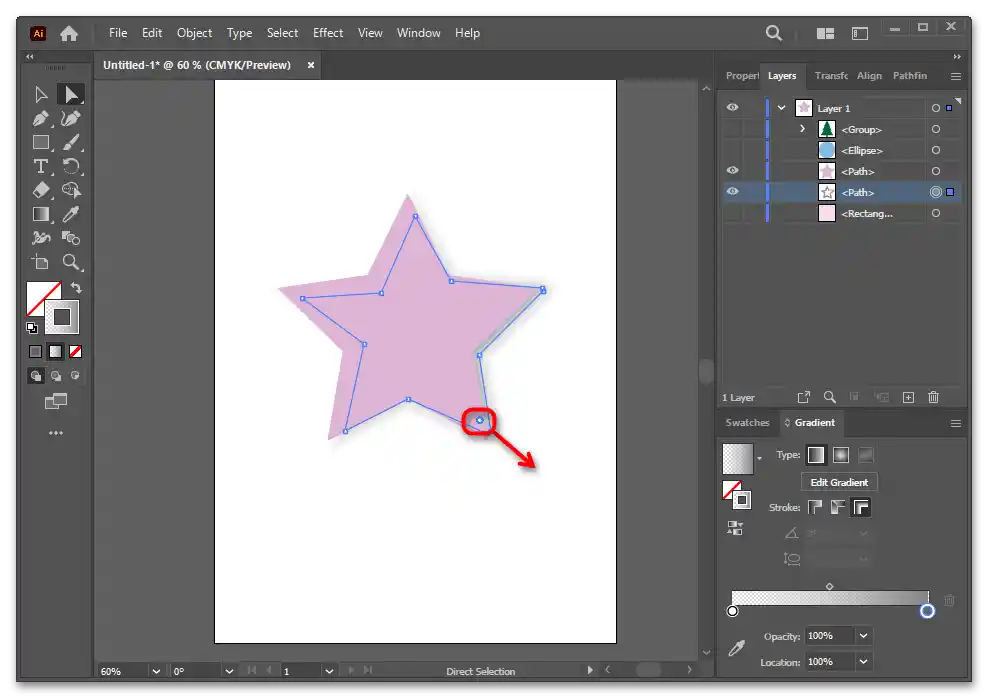The height and width of the screenshot is (698, 988).
Task: Switch to Pathfinder tab
Action: (910, 76)
